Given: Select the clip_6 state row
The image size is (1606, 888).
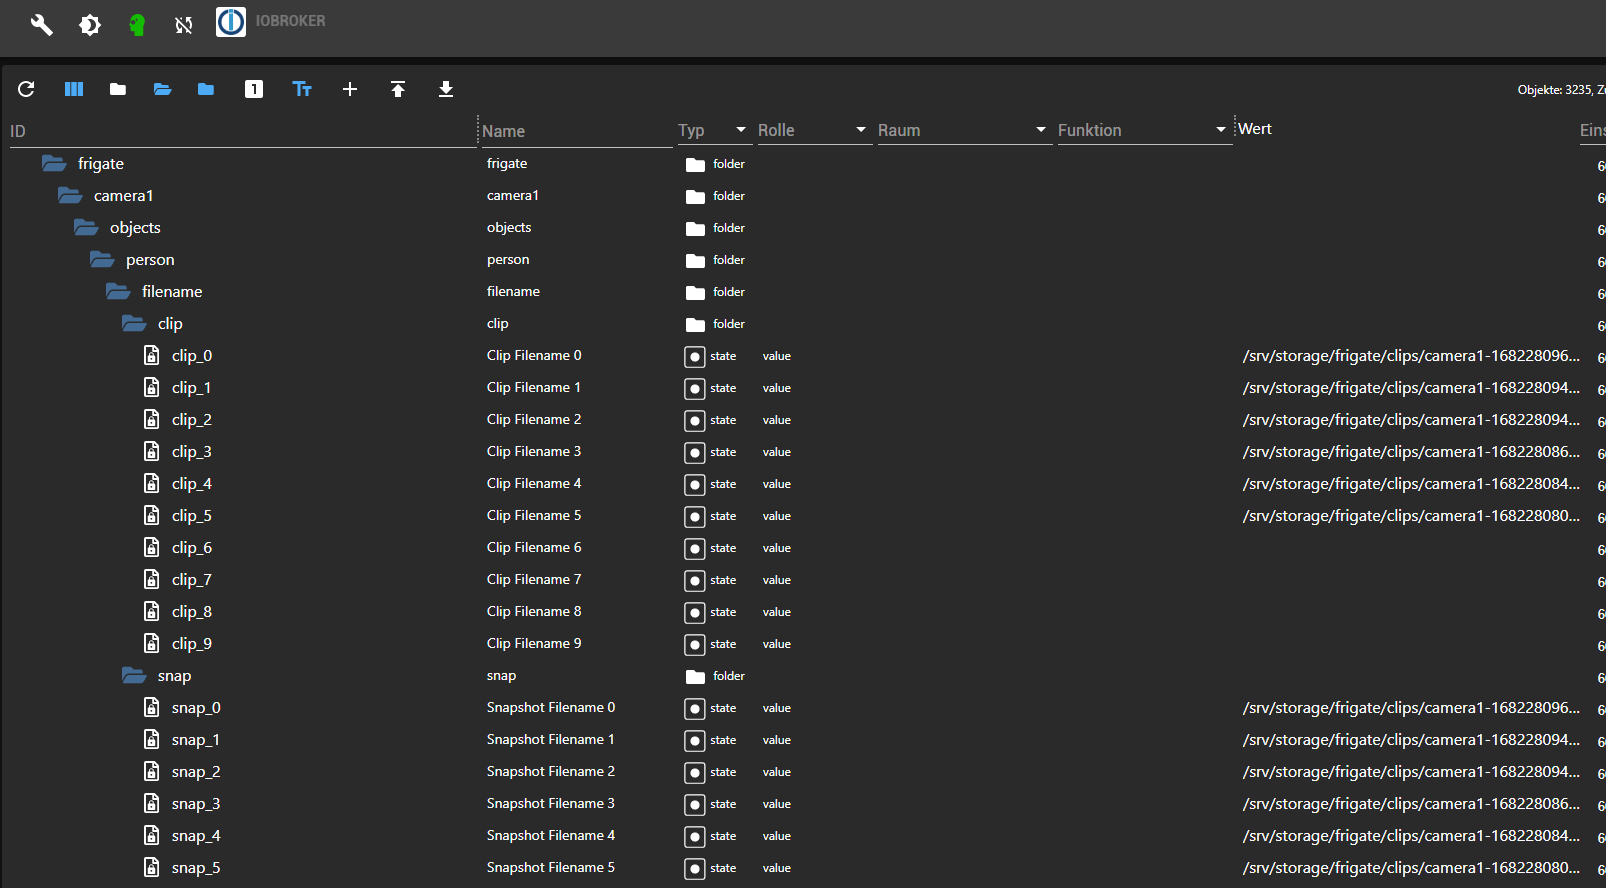Looking at the screenshot, I should pyautogui.click(x=803, y=547).
